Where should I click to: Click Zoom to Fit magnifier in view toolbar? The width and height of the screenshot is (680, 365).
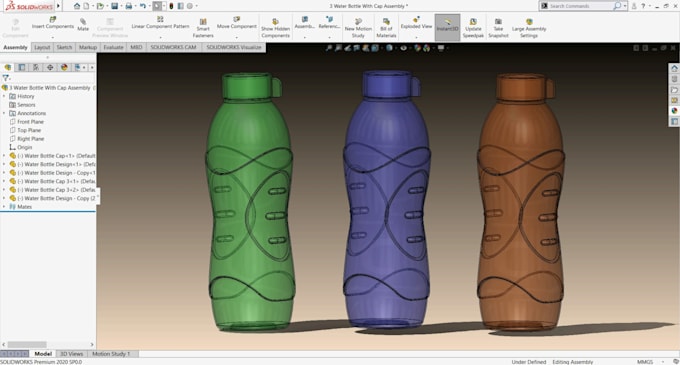point(329,48)
